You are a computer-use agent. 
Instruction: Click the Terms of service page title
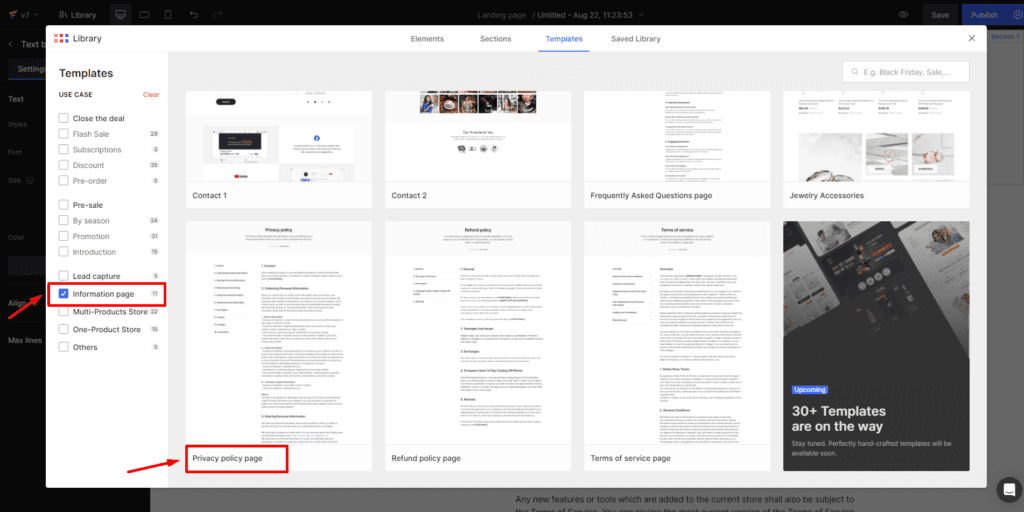[630, 458]
